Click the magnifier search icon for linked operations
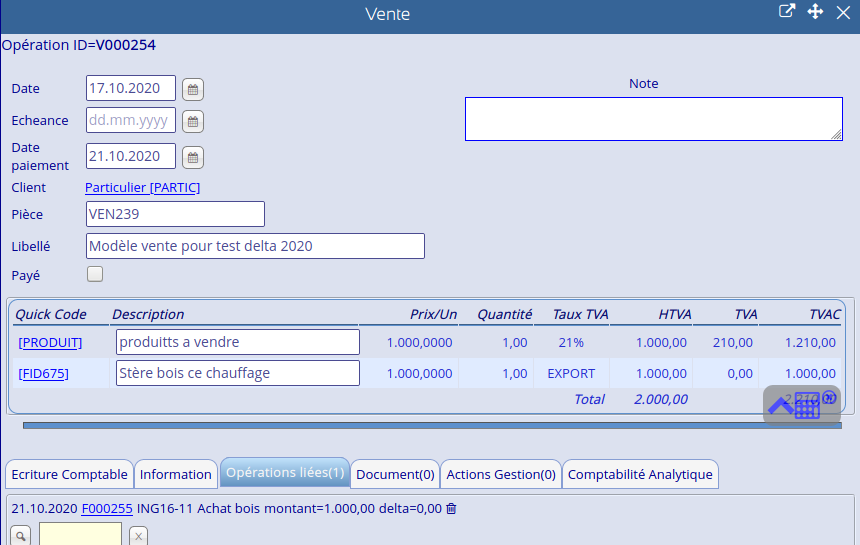860x545 pixels. click(x=21, y=536)
